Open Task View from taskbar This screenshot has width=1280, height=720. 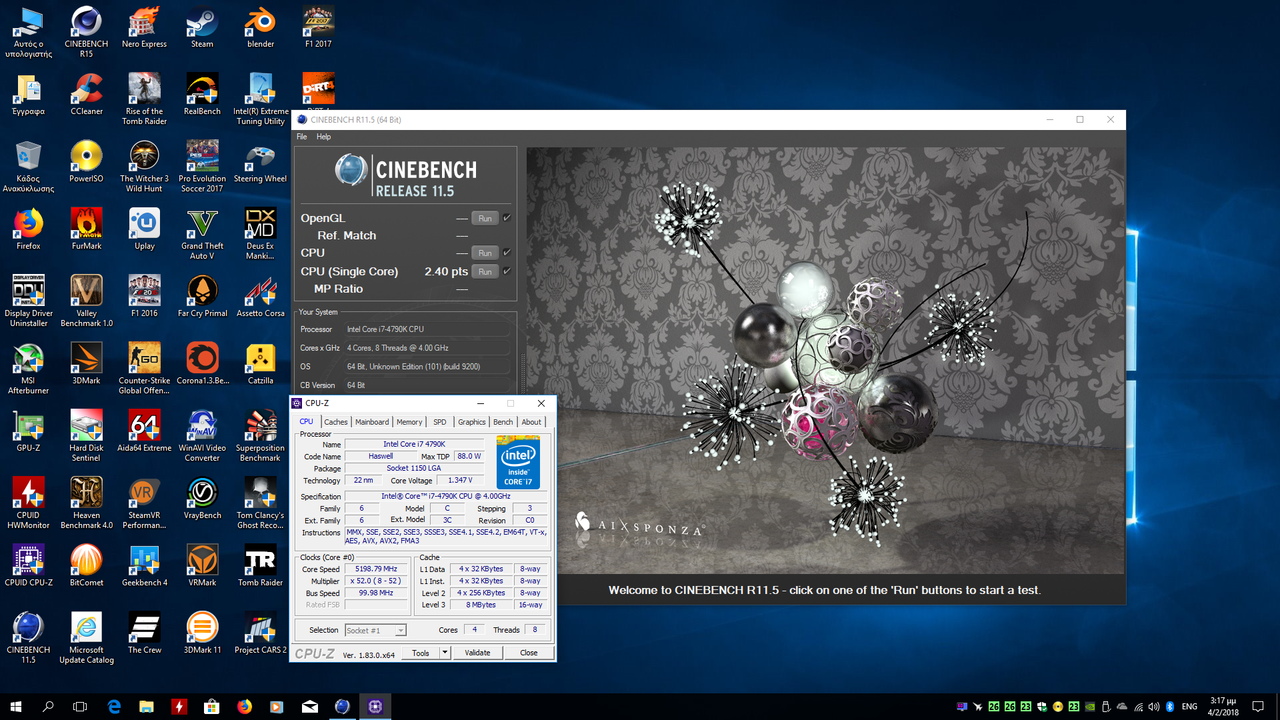coord(81,706)
